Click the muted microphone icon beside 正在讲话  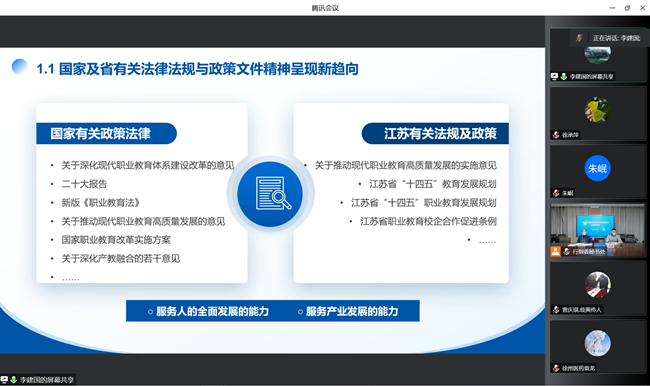click(x=579, y=38)
